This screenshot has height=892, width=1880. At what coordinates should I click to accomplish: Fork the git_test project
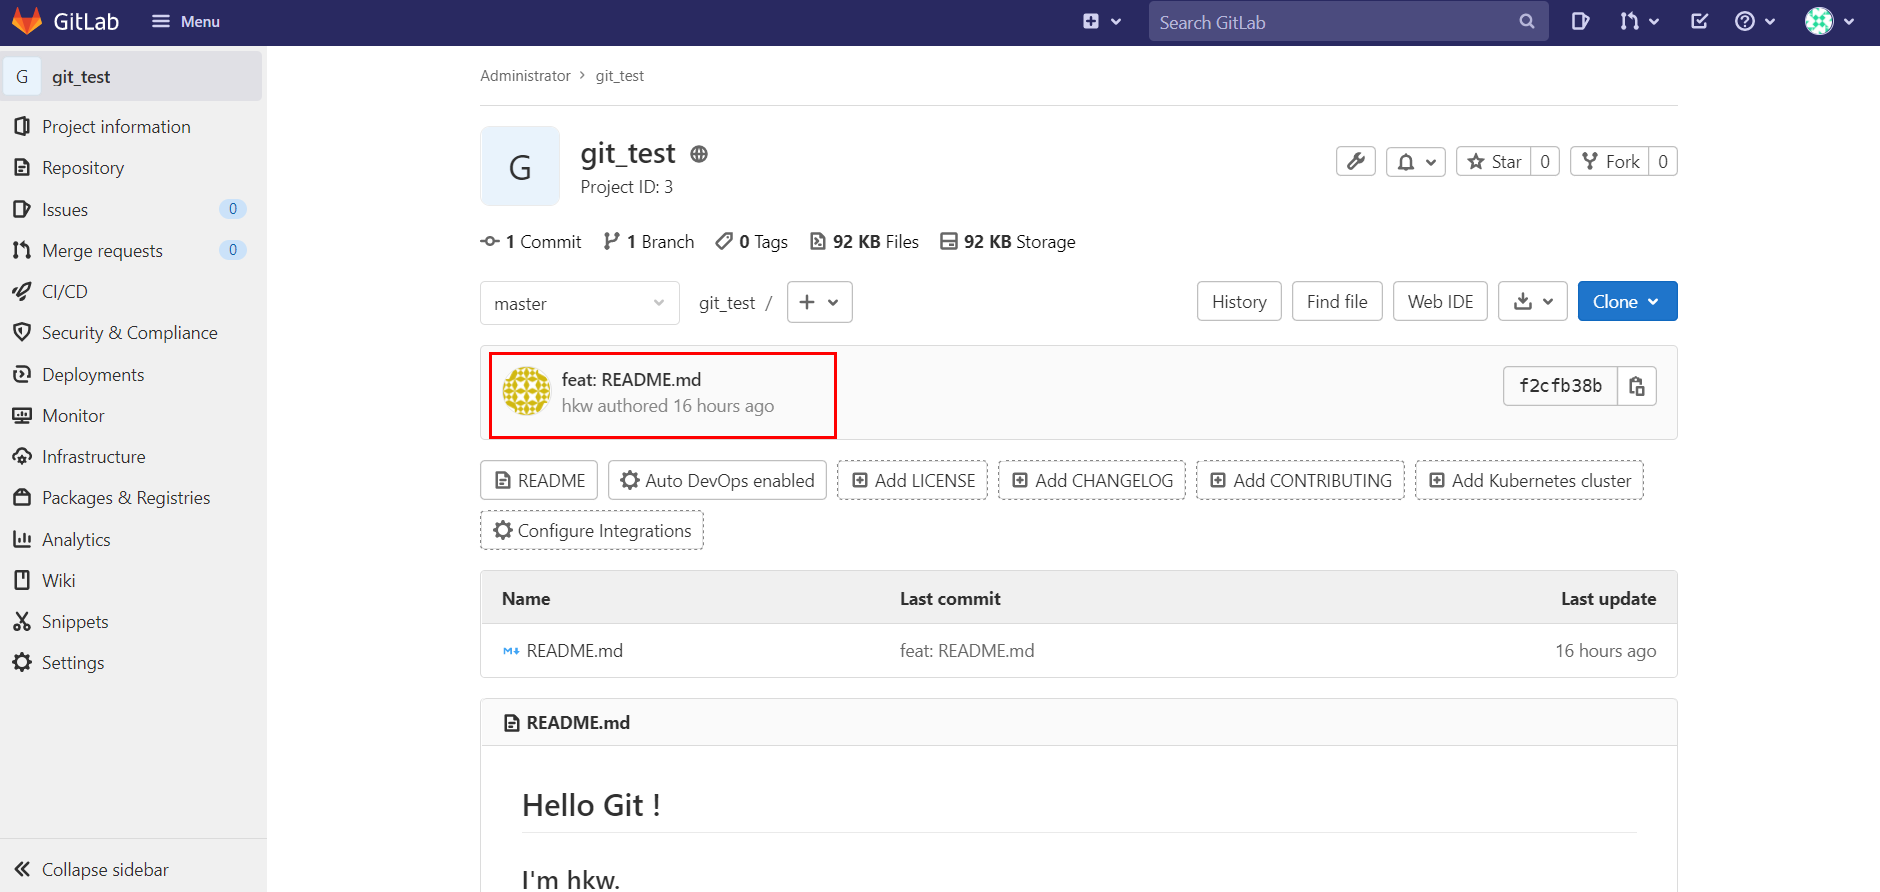1610,161
